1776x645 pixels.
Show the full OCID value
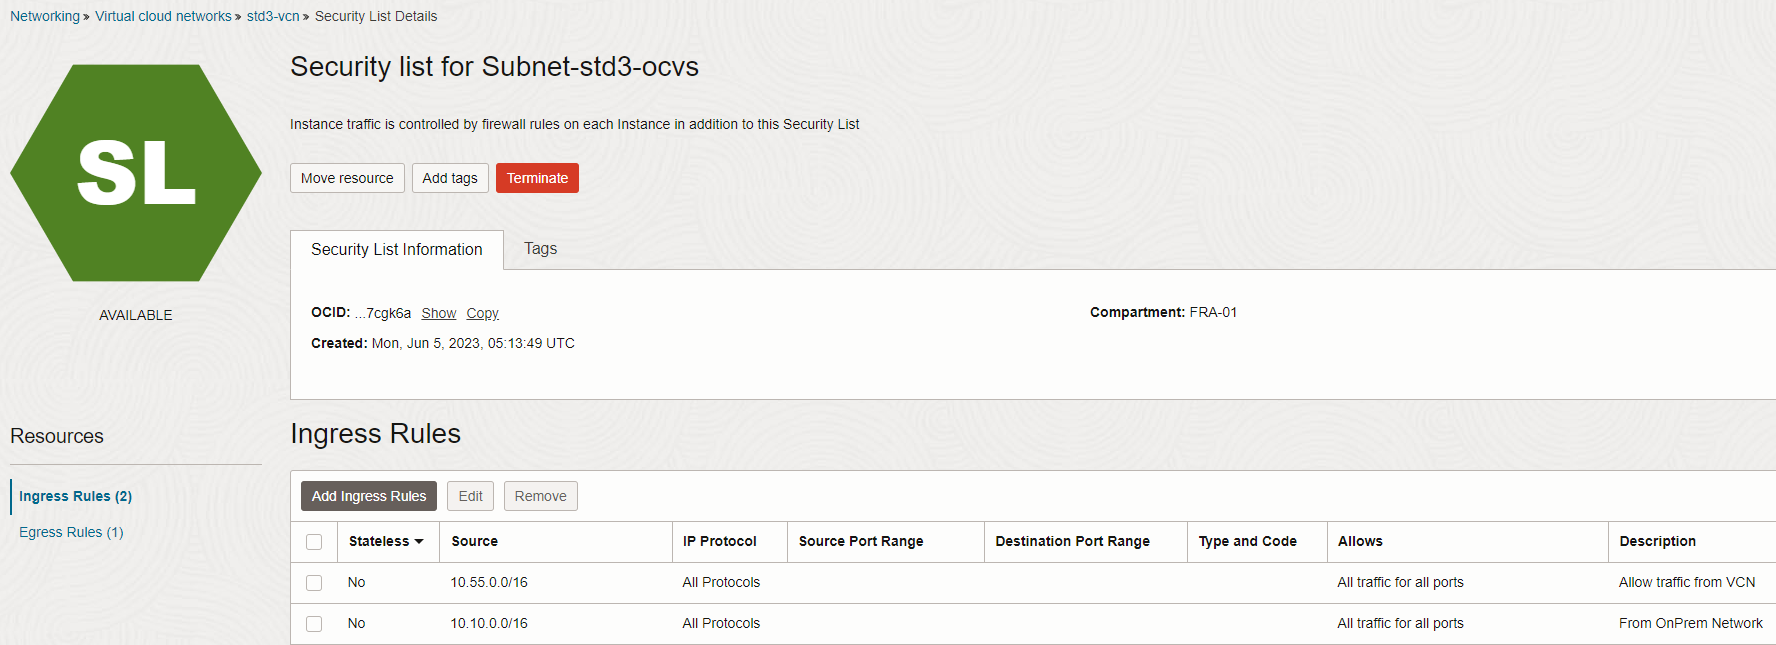coord(438,312)
